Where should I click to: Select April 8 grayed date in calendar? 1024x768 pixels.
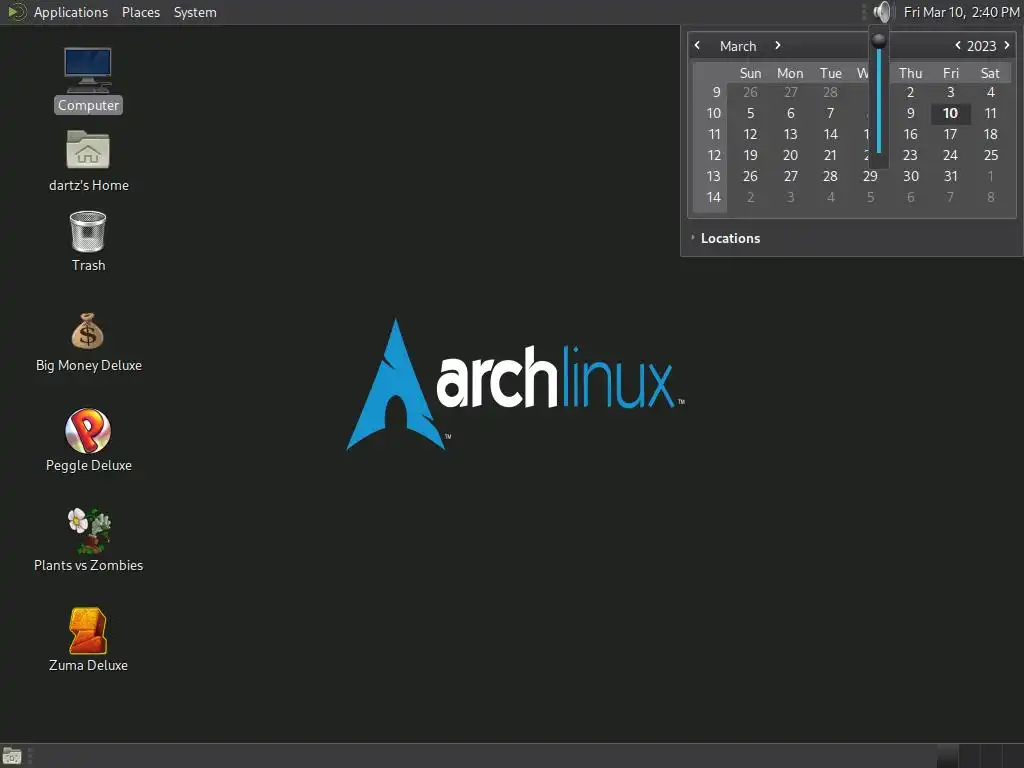pos(991,197)
